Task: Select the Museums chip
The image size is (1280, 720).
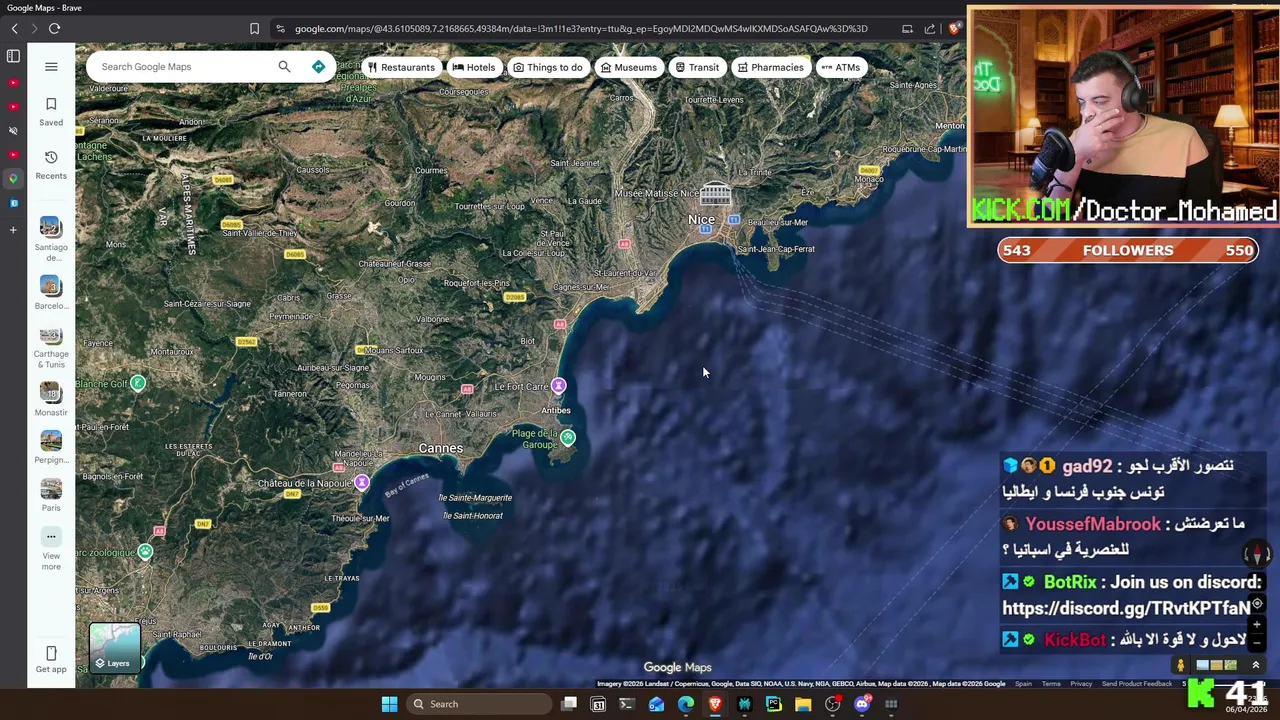Action: pos(629,67)
